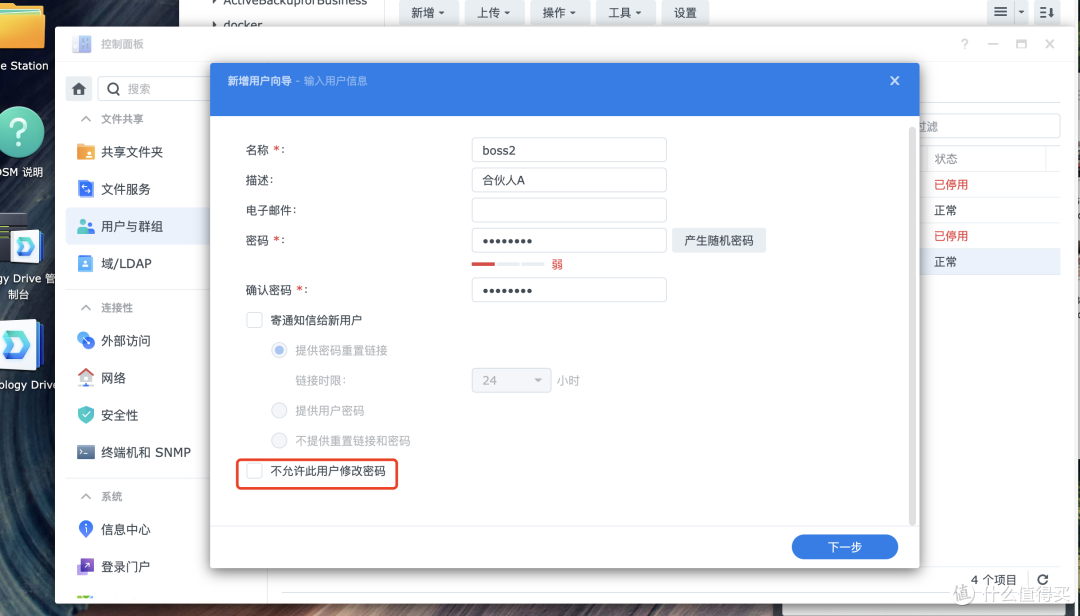Open Shared Folder (共享文件夹) settings
The width and height of the screenshot is (1080, 616).
[x=85, y=152]
